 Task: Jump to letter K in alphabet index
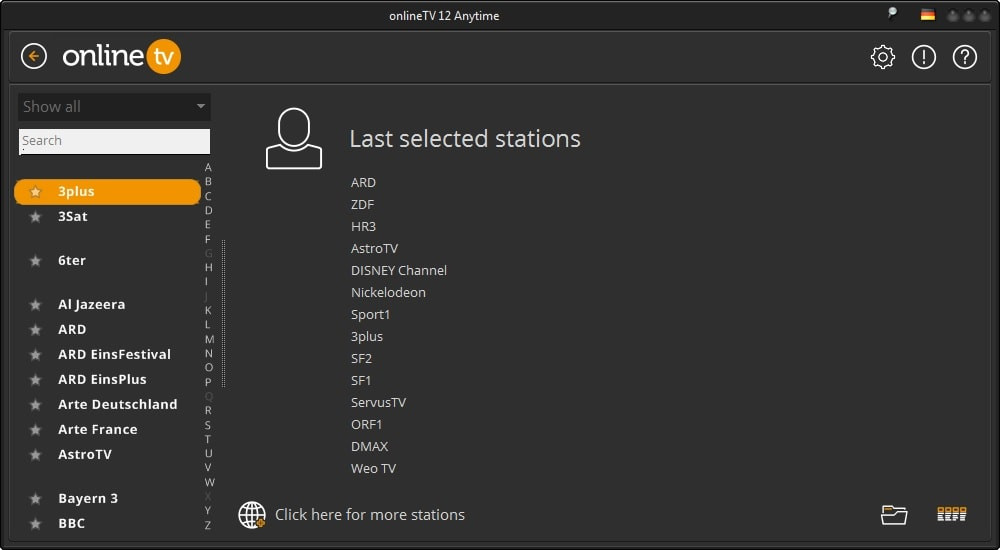(208, 310)
